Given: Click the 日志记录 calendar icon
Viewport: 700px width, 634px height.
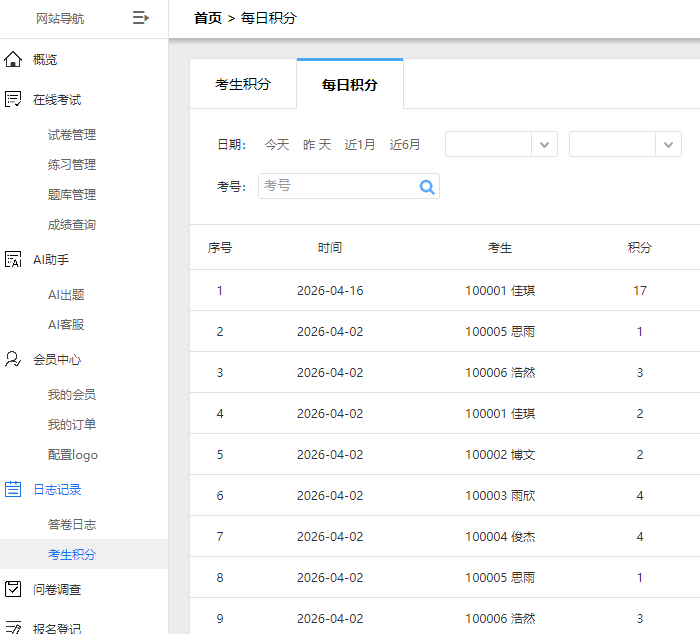Looking at the screenshot, I should [13, 489].
